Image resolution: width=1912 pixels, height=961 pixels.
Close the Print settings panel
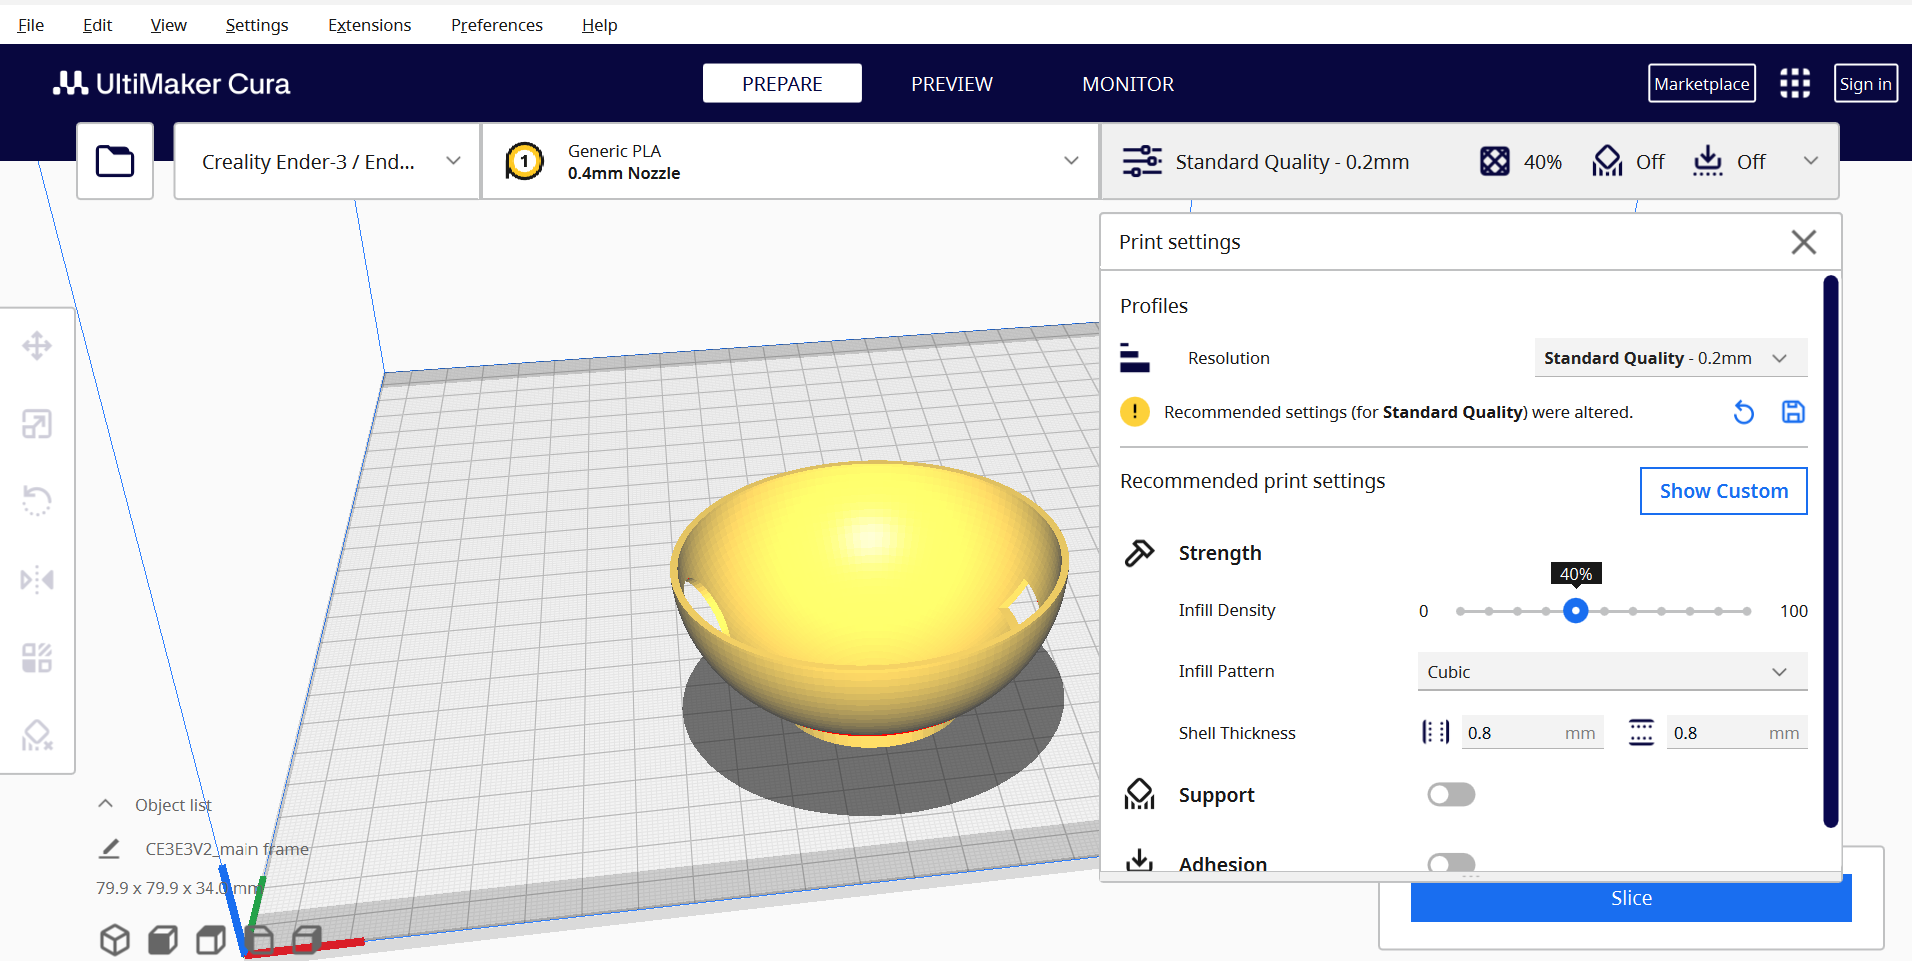1804,242
